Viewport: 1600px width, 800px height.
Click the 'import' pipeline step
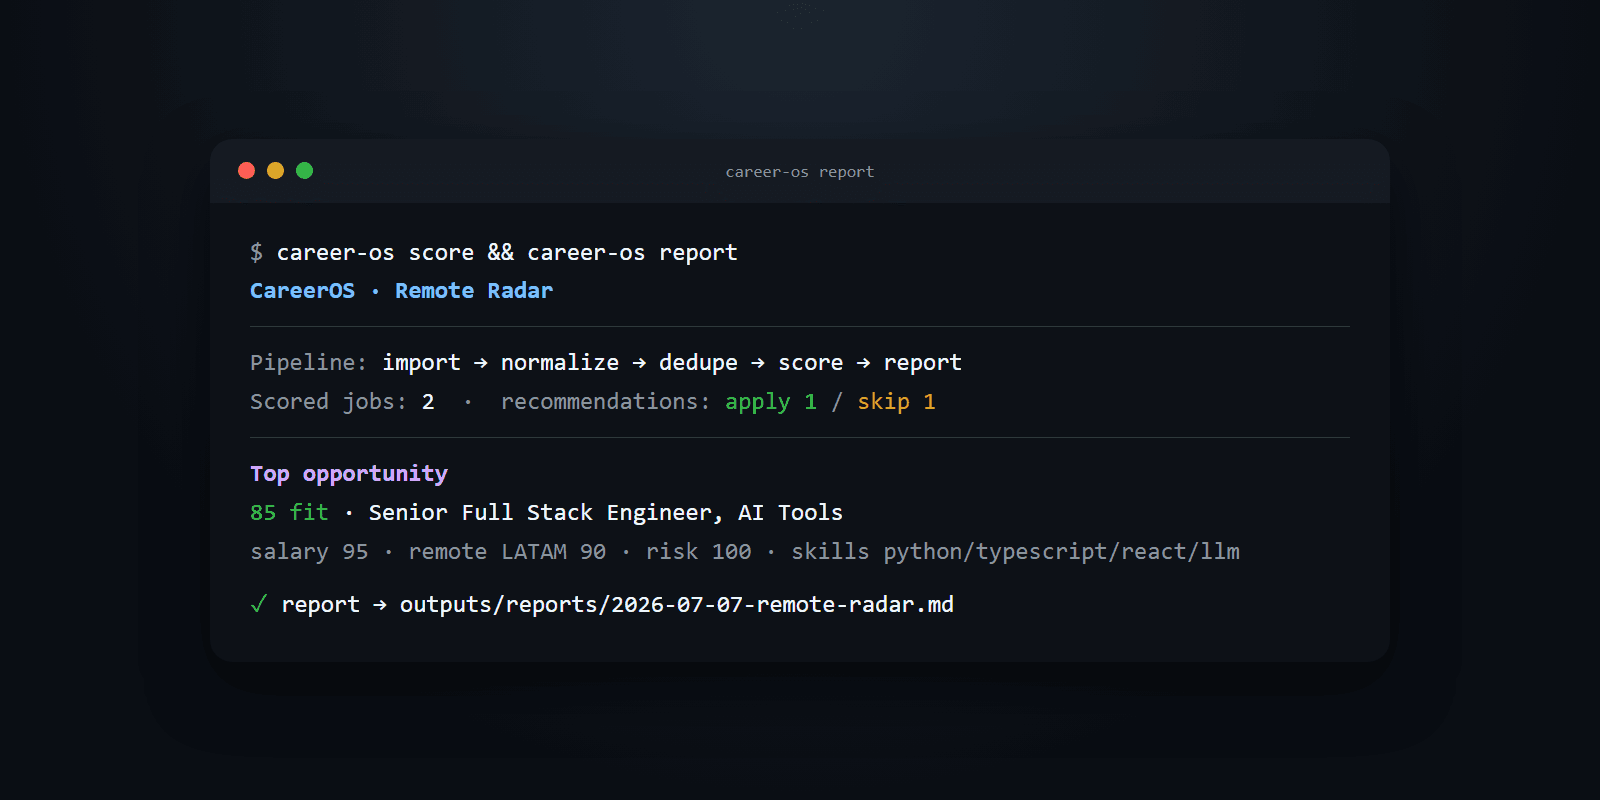421,363
